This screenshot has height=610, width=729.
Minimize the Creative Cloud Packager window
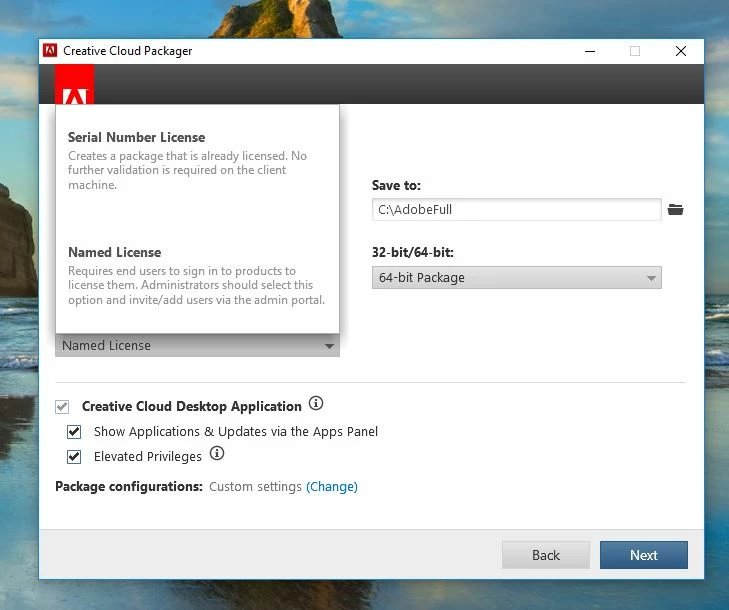[590, 51]
